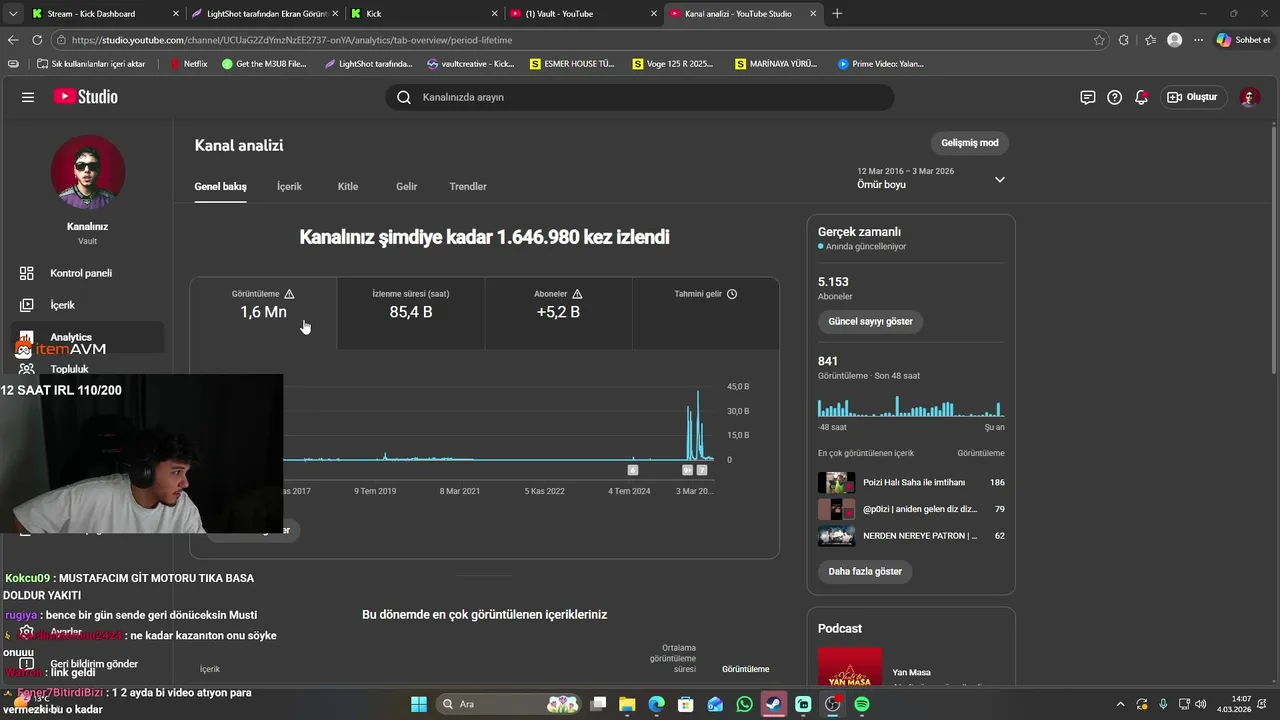Open Steam from the taskbar

[774, 704]
